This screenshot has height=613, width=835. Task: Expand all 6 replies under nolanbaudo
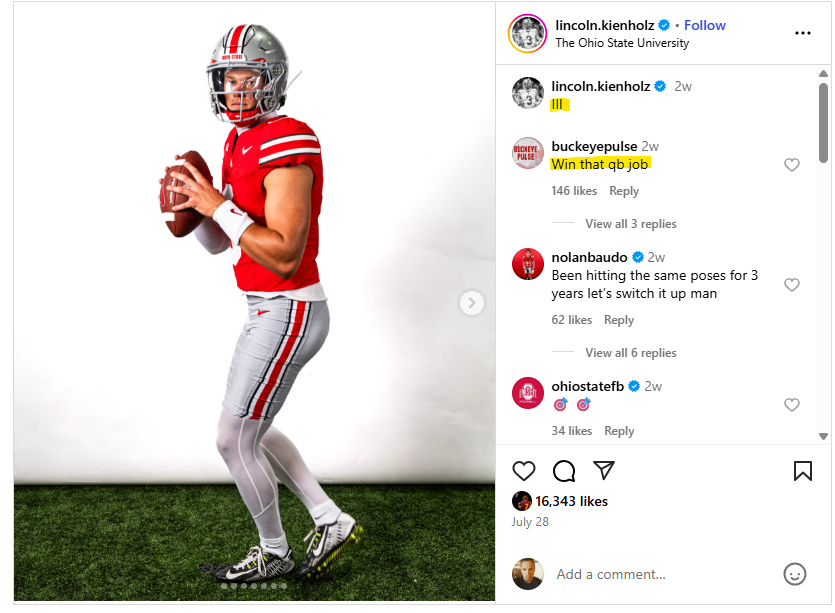(630, 353)
